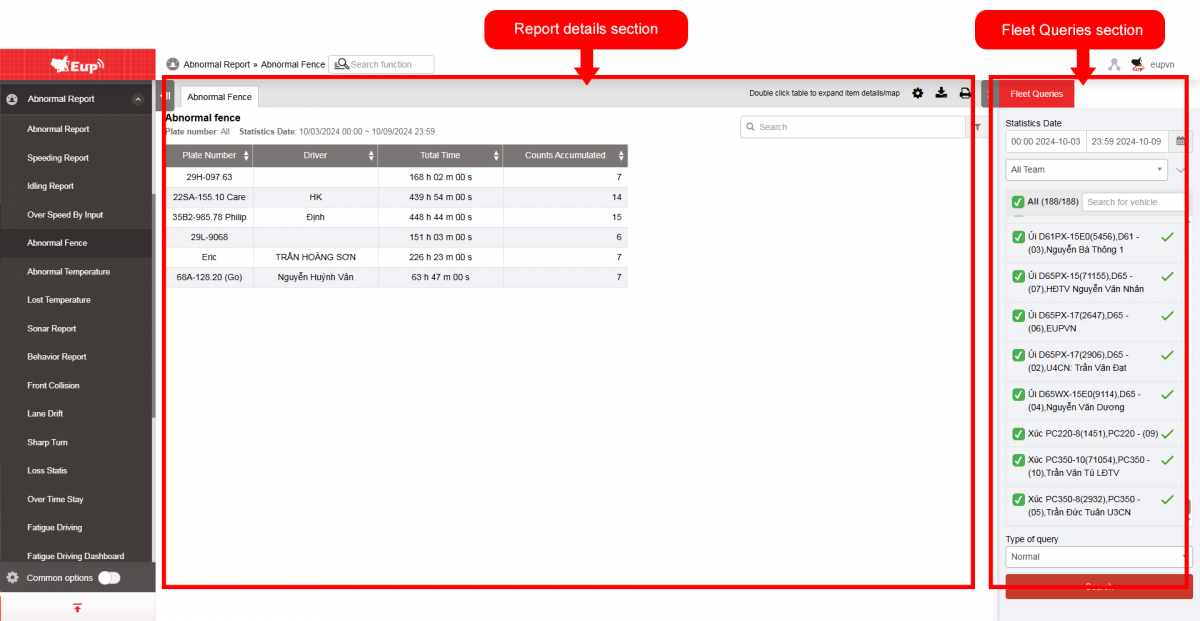Sort table by Plate Number column
The image size is (1200, 621).
209,155
